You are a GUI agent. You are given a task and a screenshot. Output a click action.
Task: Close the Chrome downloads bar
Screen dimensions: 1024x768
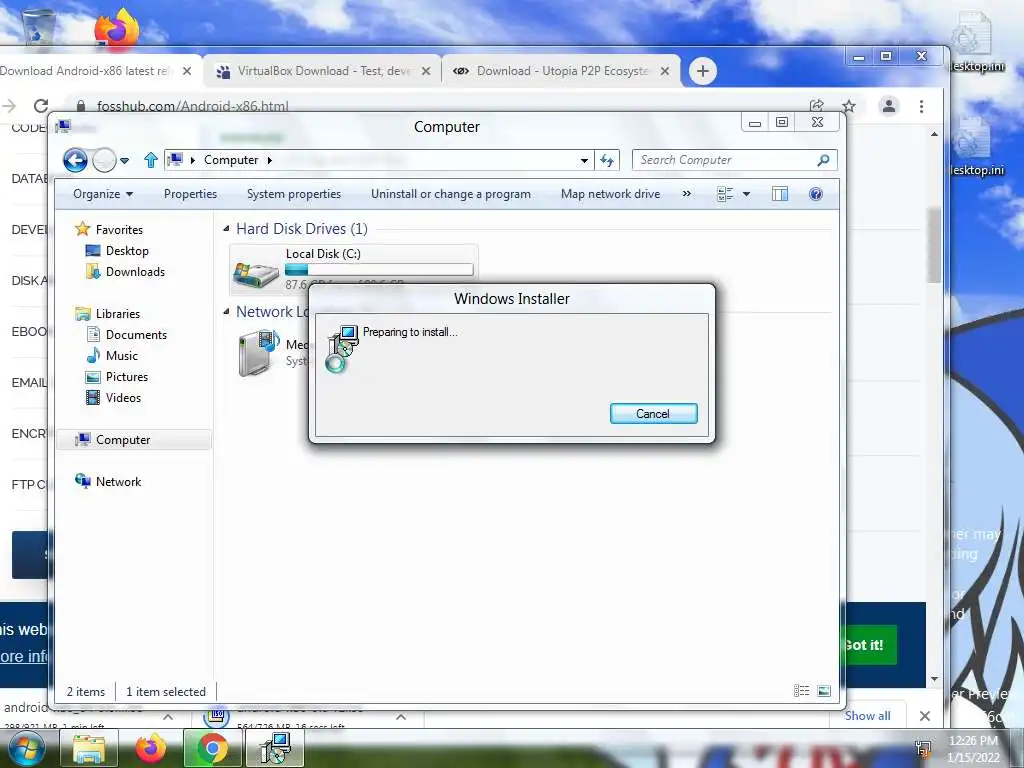point(925,716)
